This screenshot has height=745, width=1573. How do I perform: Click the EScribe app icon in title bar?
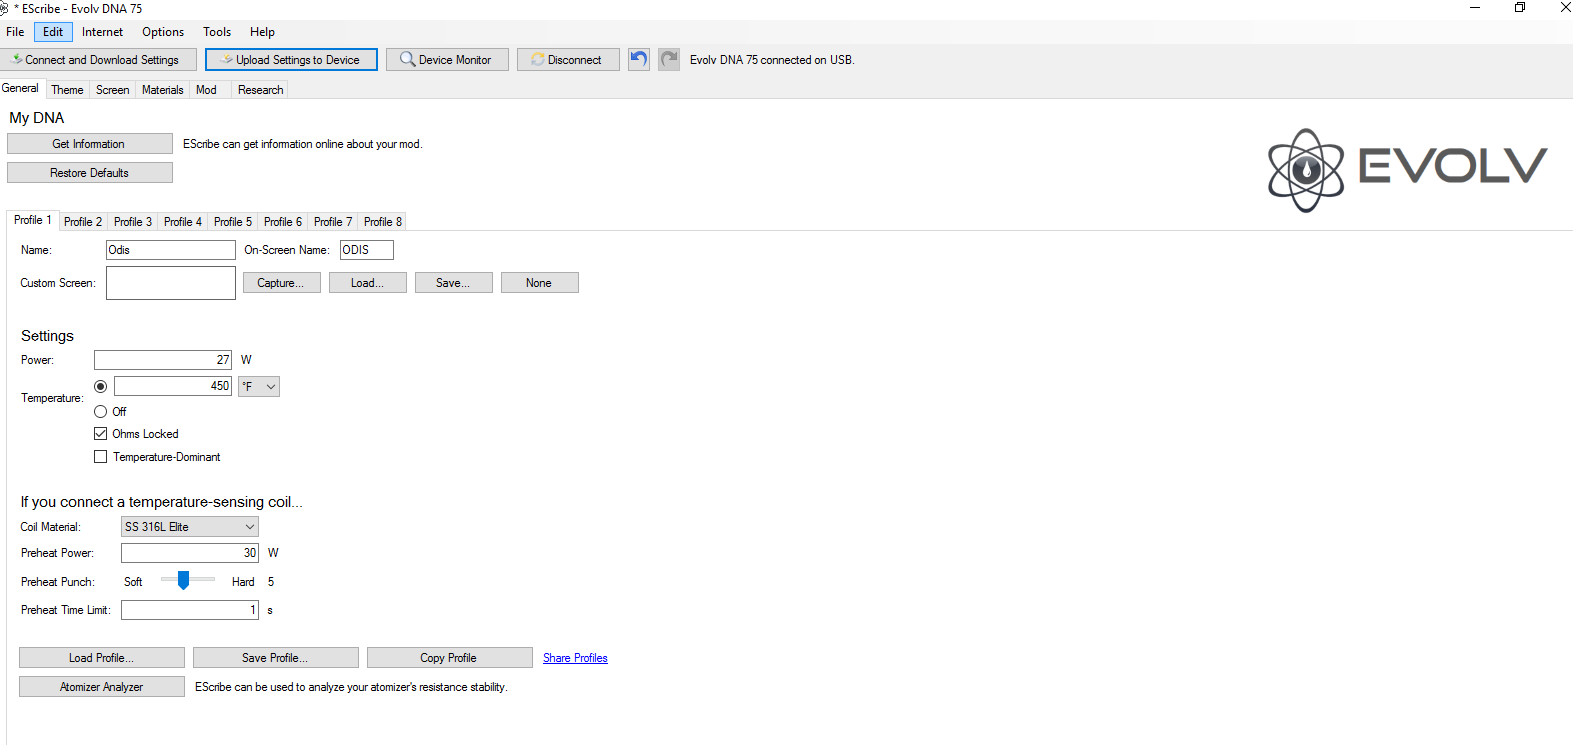[5, 8]
